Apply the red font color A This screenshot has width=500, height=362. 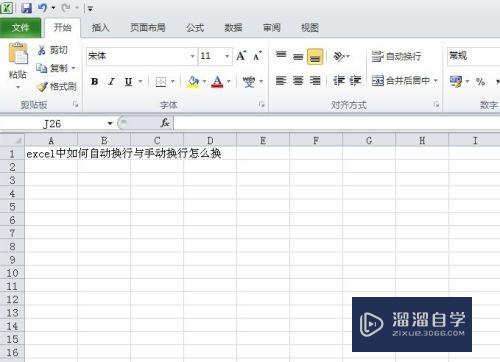point(217,81)
